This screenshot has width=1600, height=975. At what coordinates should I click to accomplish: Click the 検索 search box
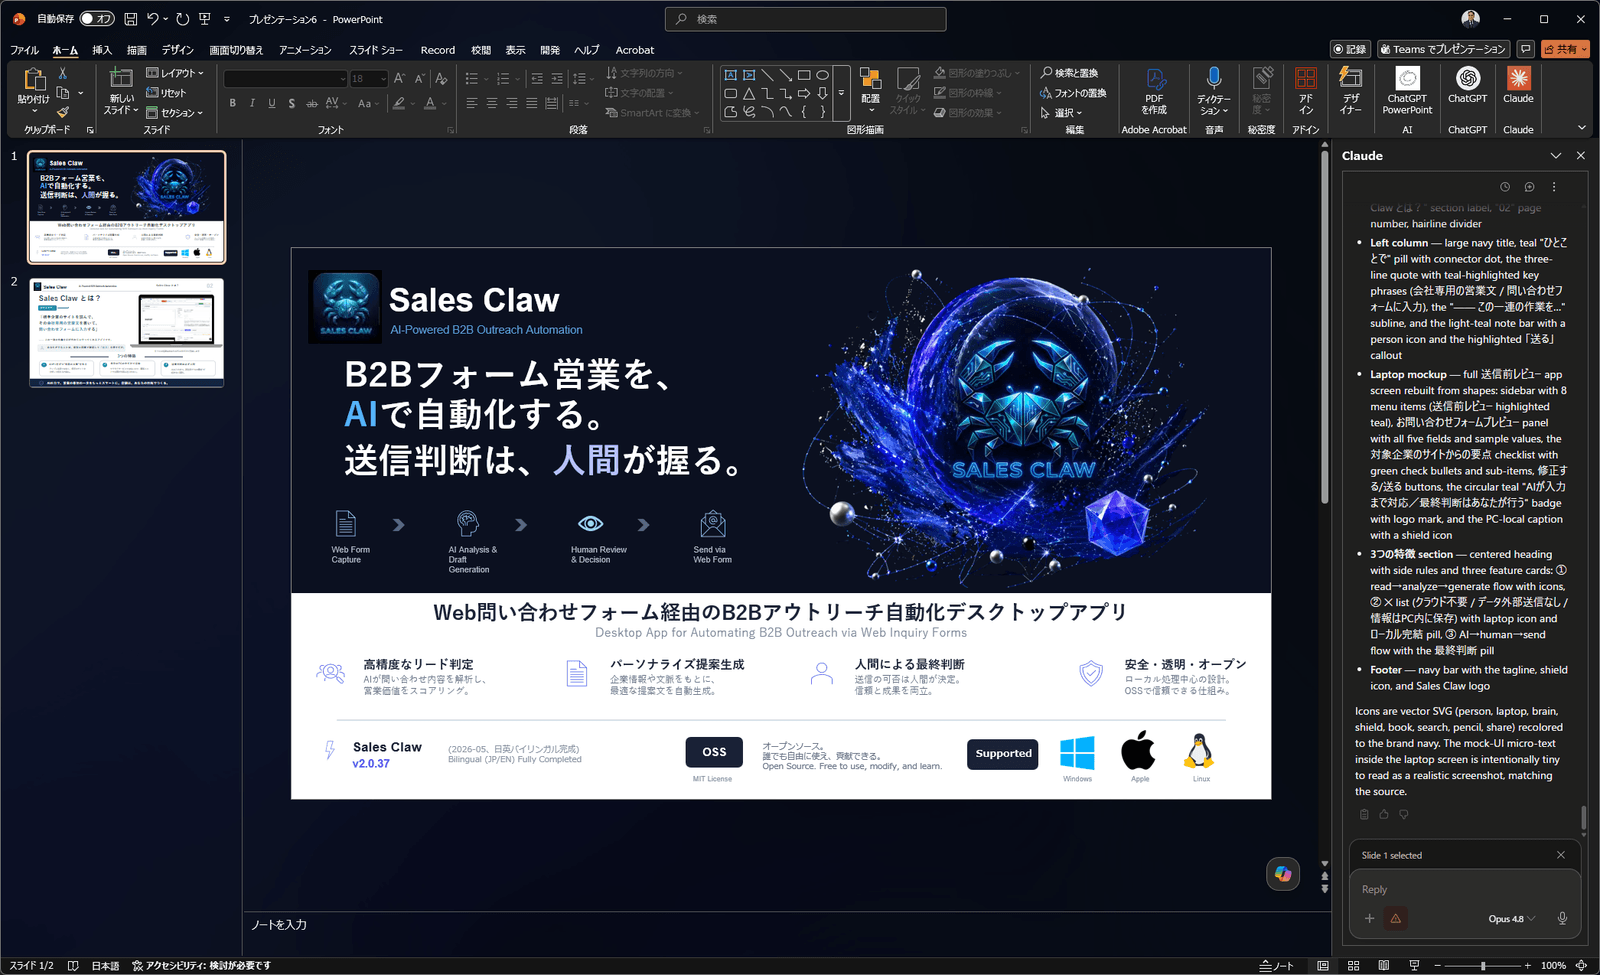(805, 19)
